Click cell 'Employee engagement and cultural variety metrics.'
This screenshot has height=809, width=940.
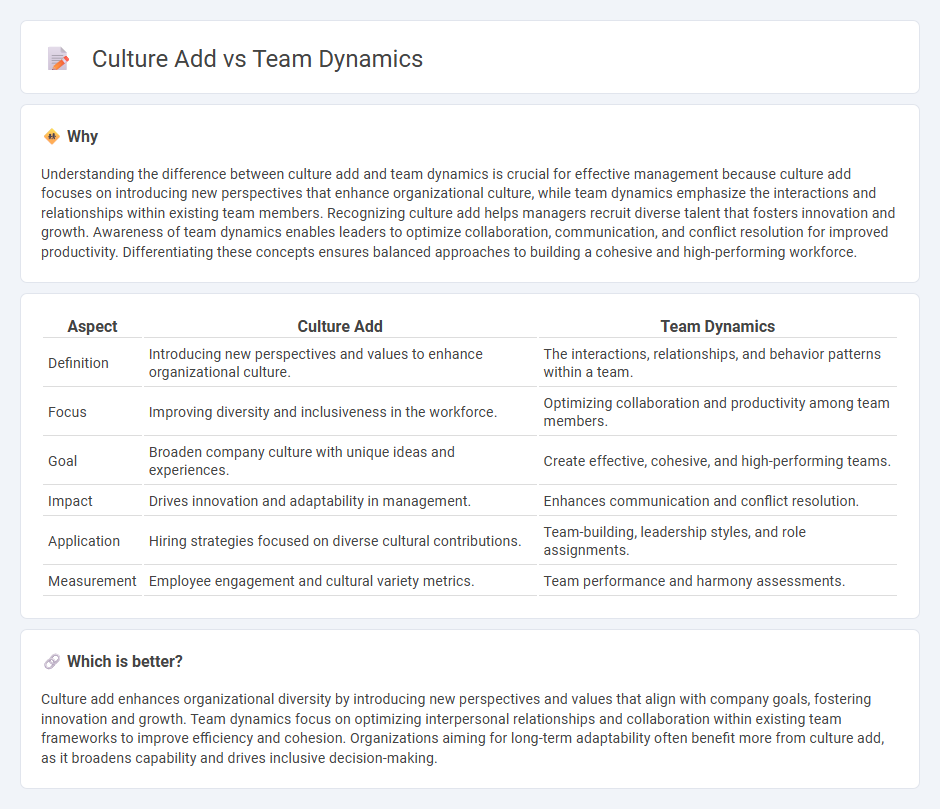pos(340,581)
